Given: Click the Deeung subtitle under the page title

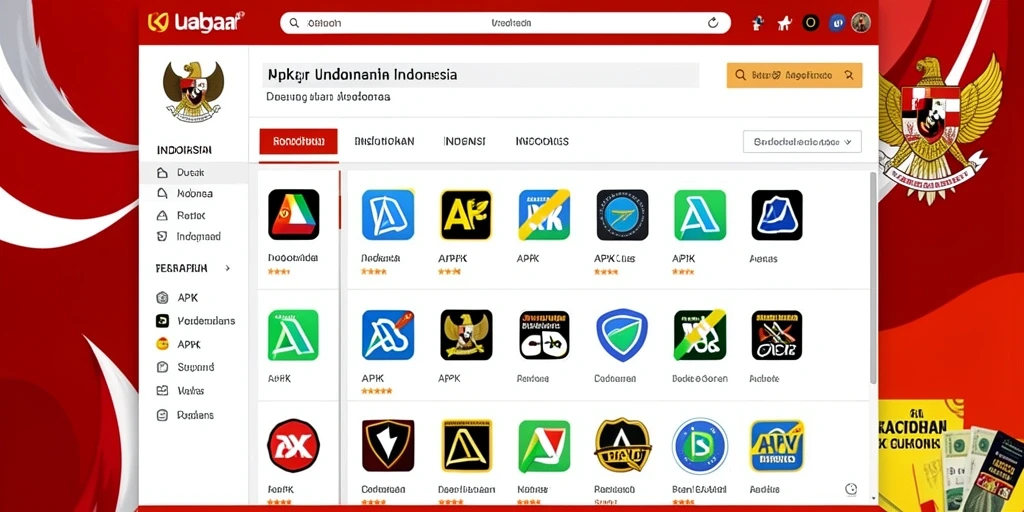Looking at the screenshot, I should click(328, 97).
